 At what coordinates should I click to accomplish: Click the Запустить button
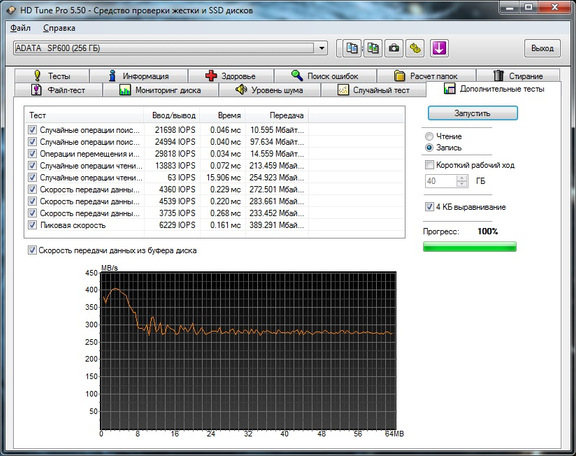[472, 113]
